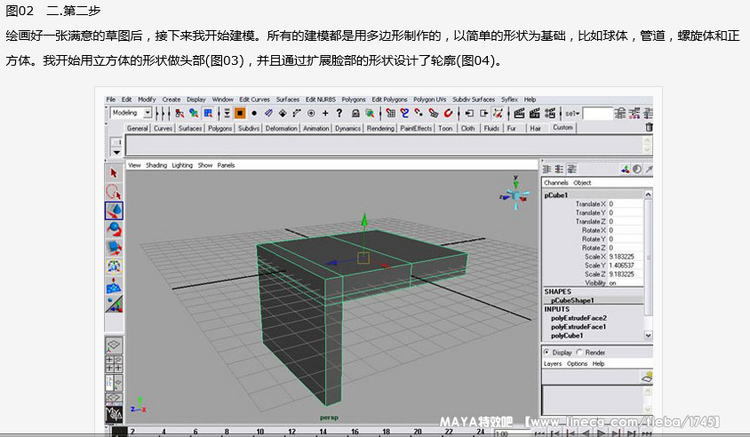Open the Channels menu in channel box
This screenshot has height=437, width=750.
[x=556, y=183]
